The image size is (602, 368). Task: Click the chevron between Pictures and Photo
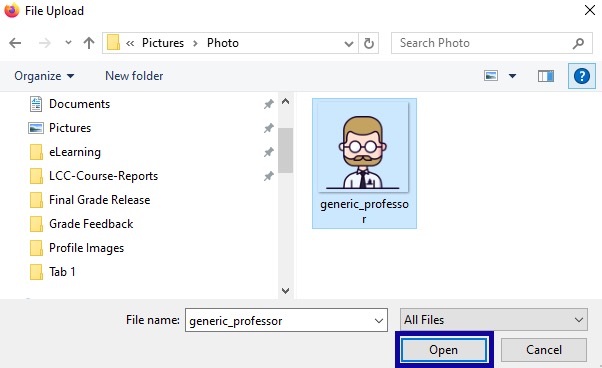coord(195,43)
